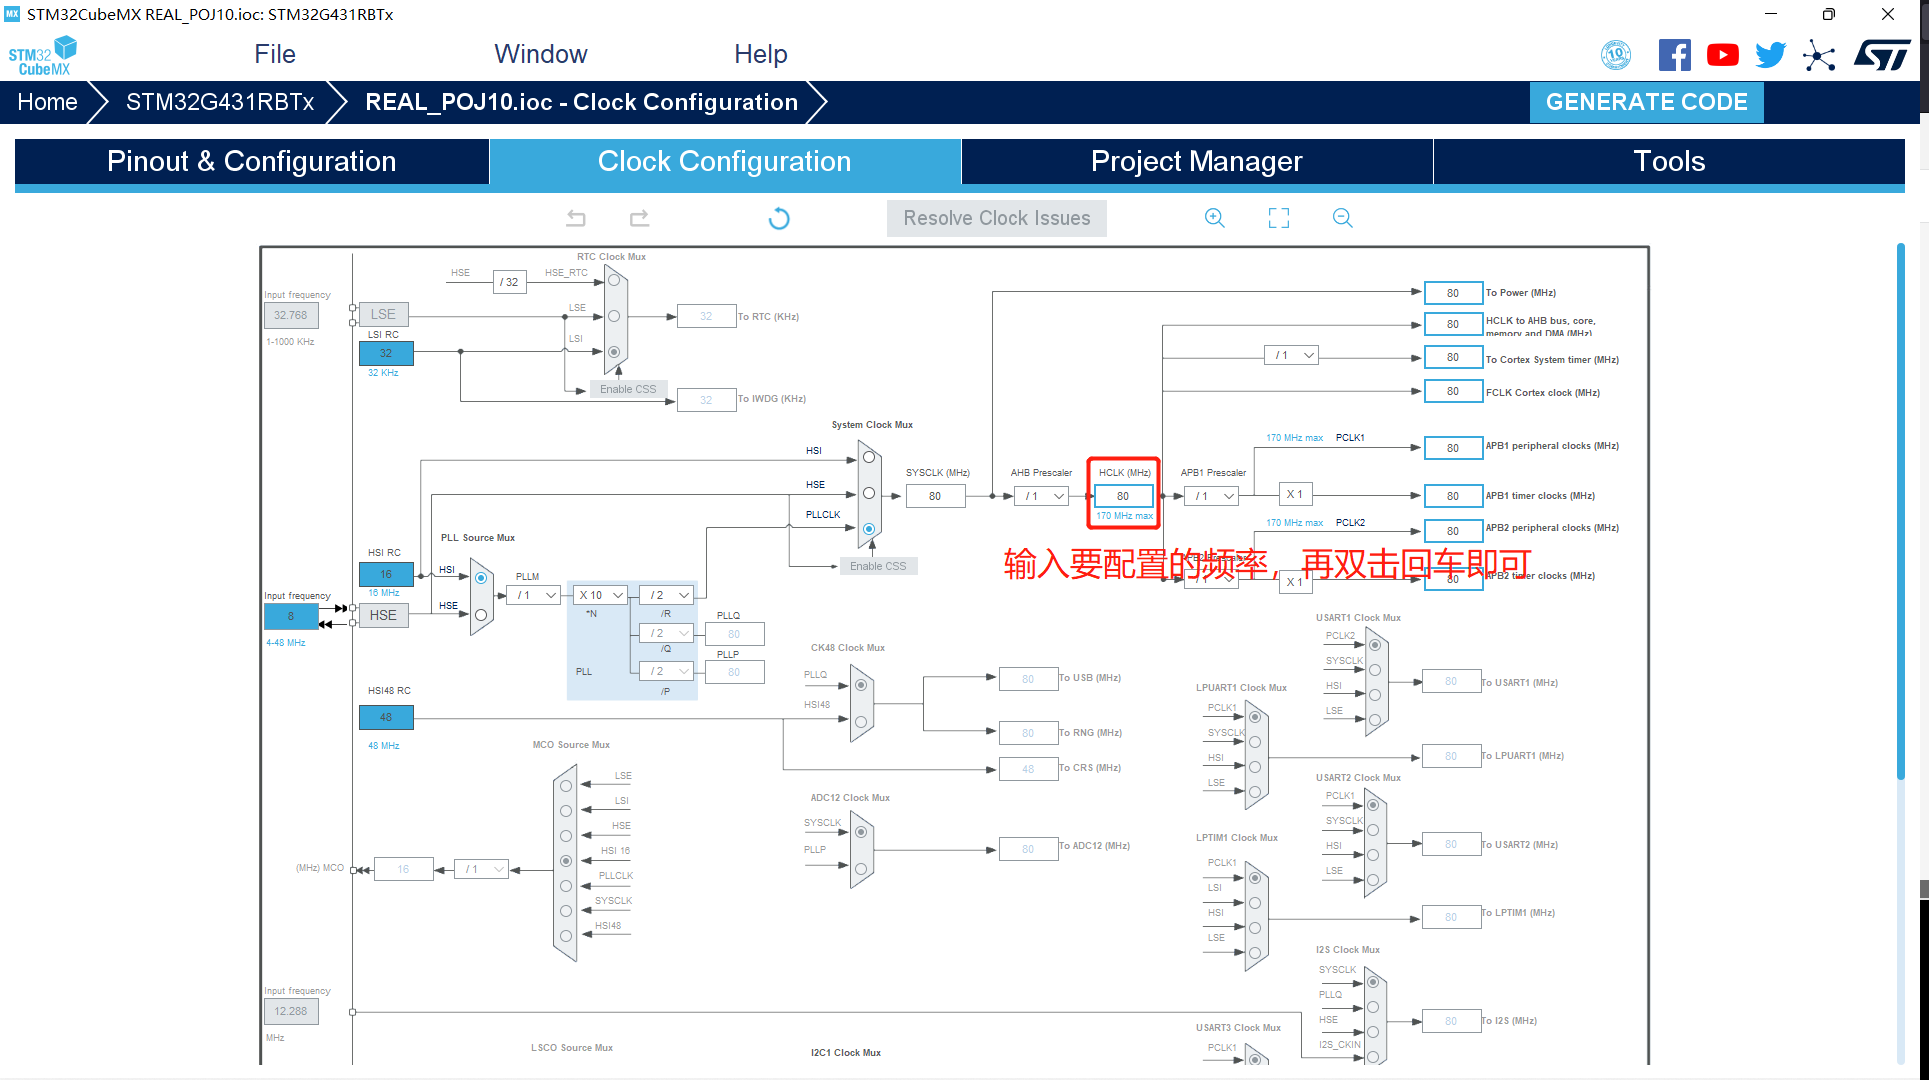Click the LSE oscillator block
1929x1080 pixels.
pyautogui.click(x=383, y=314)
